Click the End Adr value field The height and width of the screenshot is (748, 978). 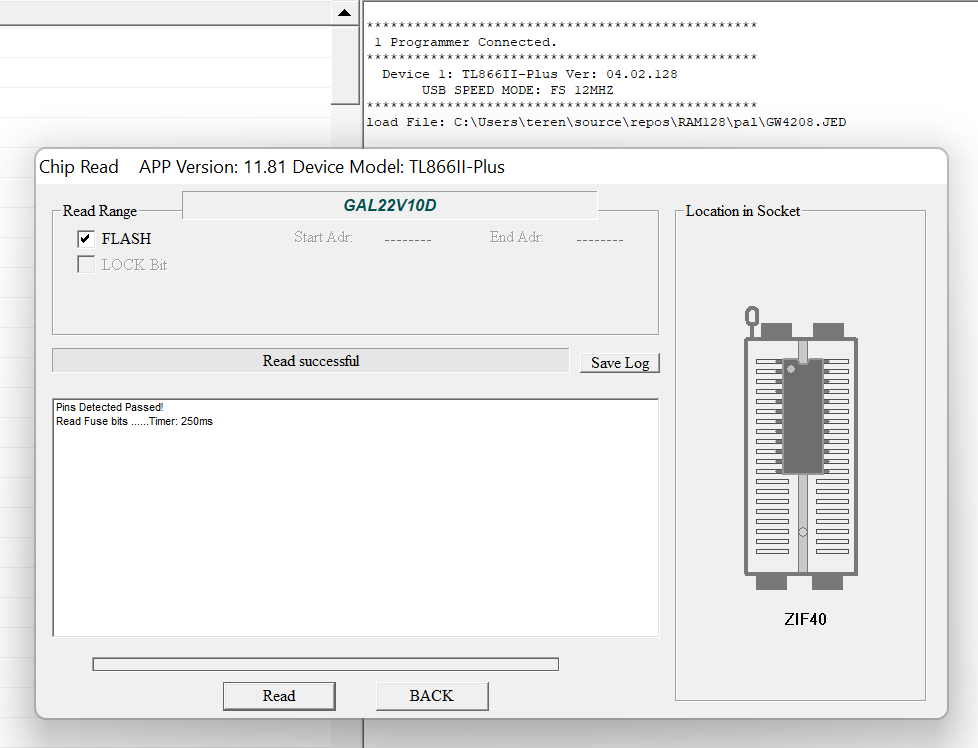(599, 239)
